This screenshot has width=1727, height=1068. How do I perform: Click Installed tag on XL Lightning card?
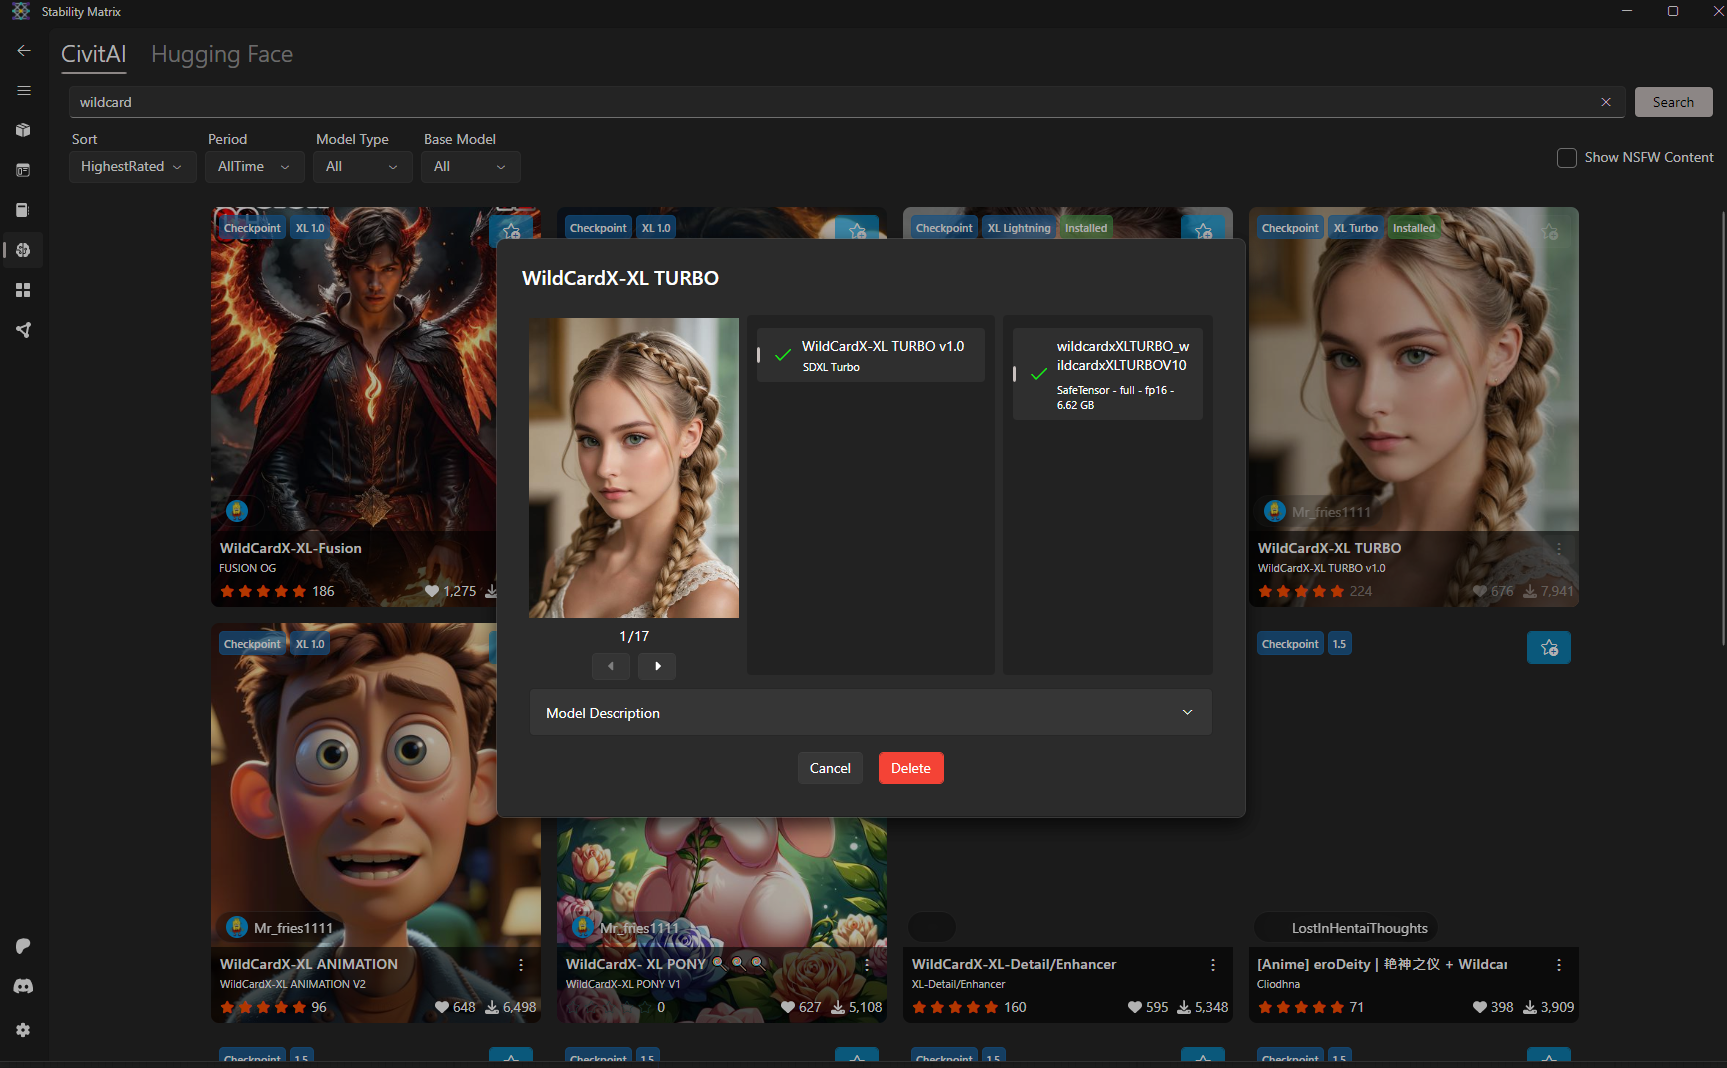coord(1086,228)
